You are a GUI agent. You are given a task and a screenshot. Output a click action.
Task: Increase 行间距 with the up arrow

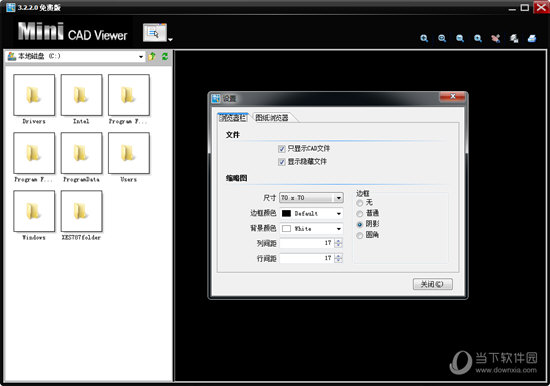tap(338, 256)
